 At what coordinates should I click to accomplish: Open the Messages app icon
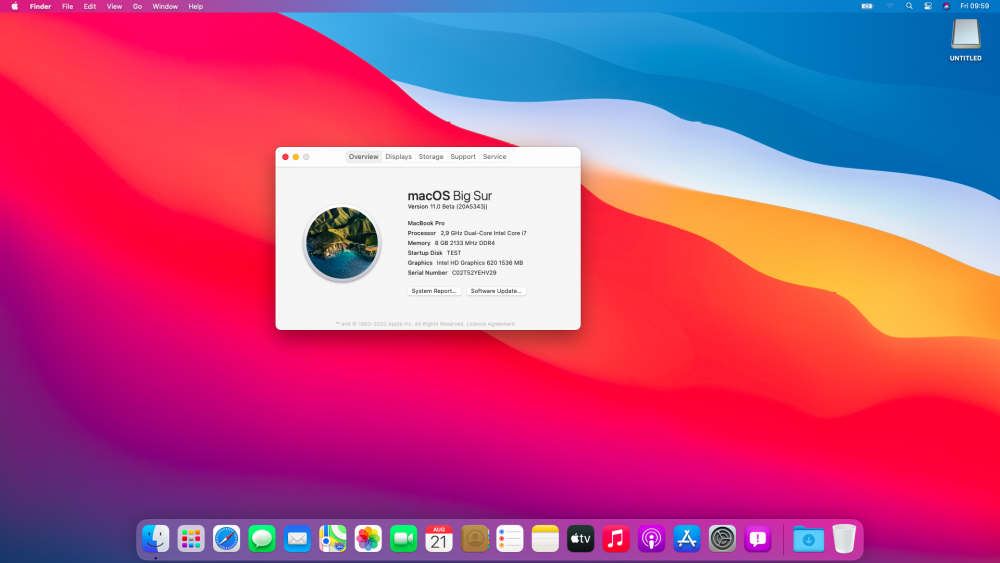tap(262, 539)
